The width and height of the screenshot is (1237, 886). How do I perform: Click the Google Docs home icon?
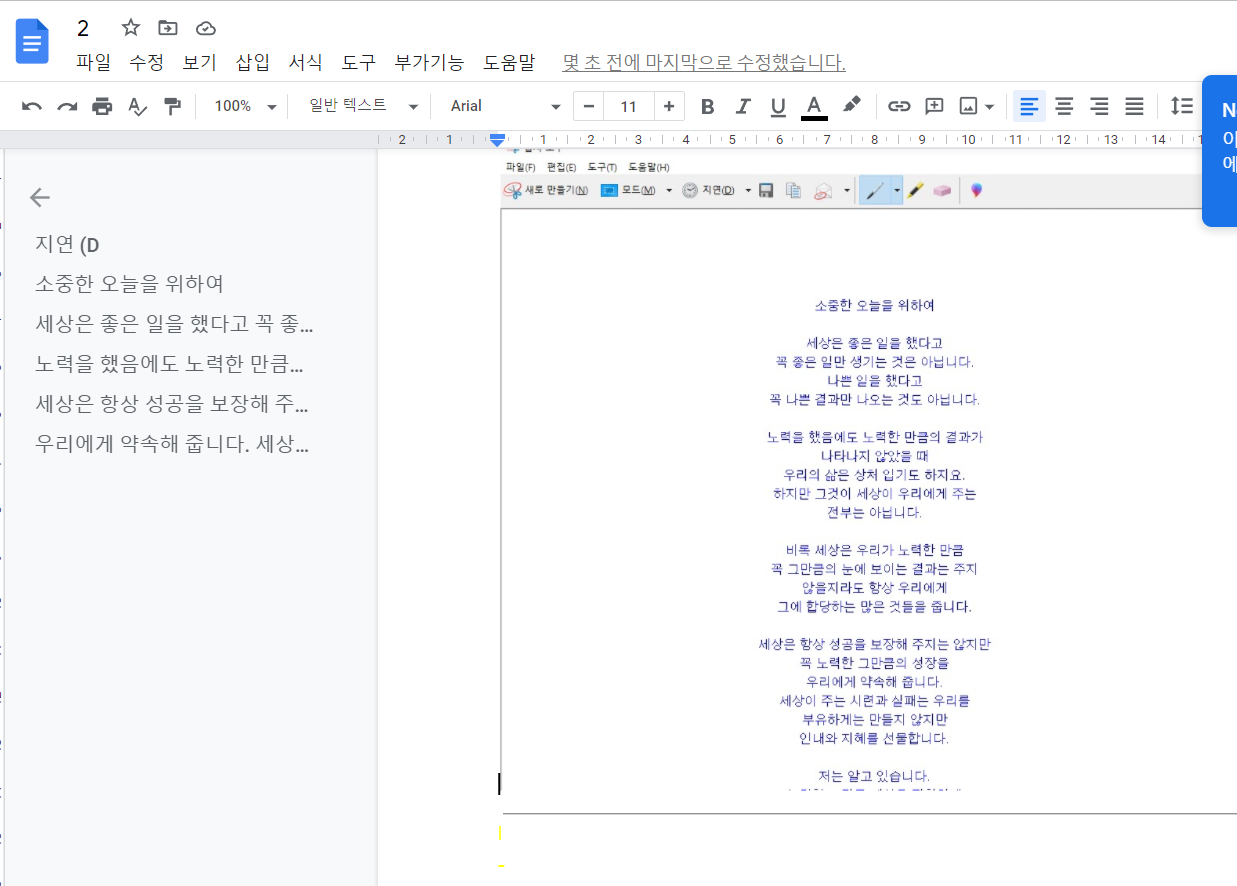(x=32, y=41)
